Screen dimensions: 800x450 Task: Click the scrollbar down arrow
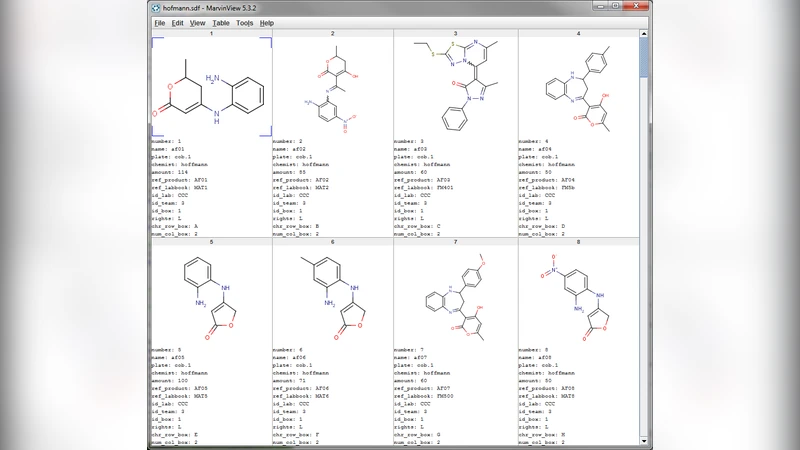pyautogui.click(x=644, y=444)
